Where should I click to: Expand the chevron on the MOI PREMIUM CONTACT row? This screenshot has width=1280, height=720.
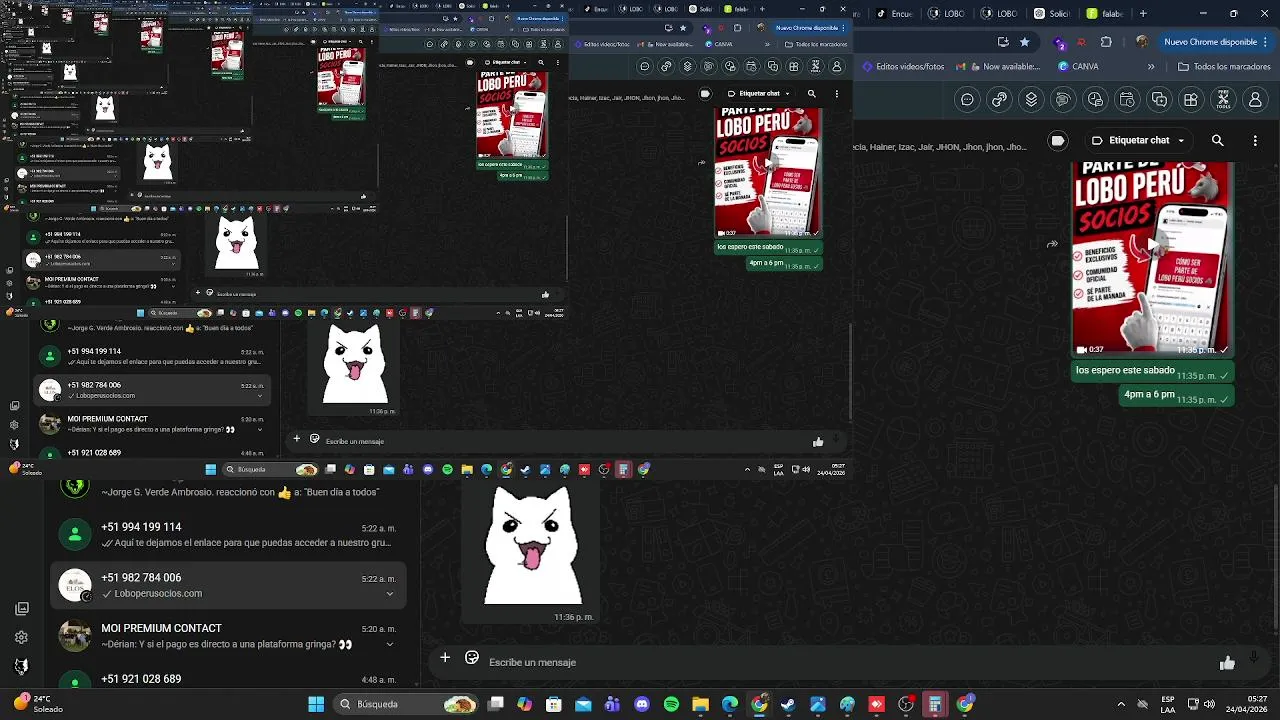pos(390,645)
